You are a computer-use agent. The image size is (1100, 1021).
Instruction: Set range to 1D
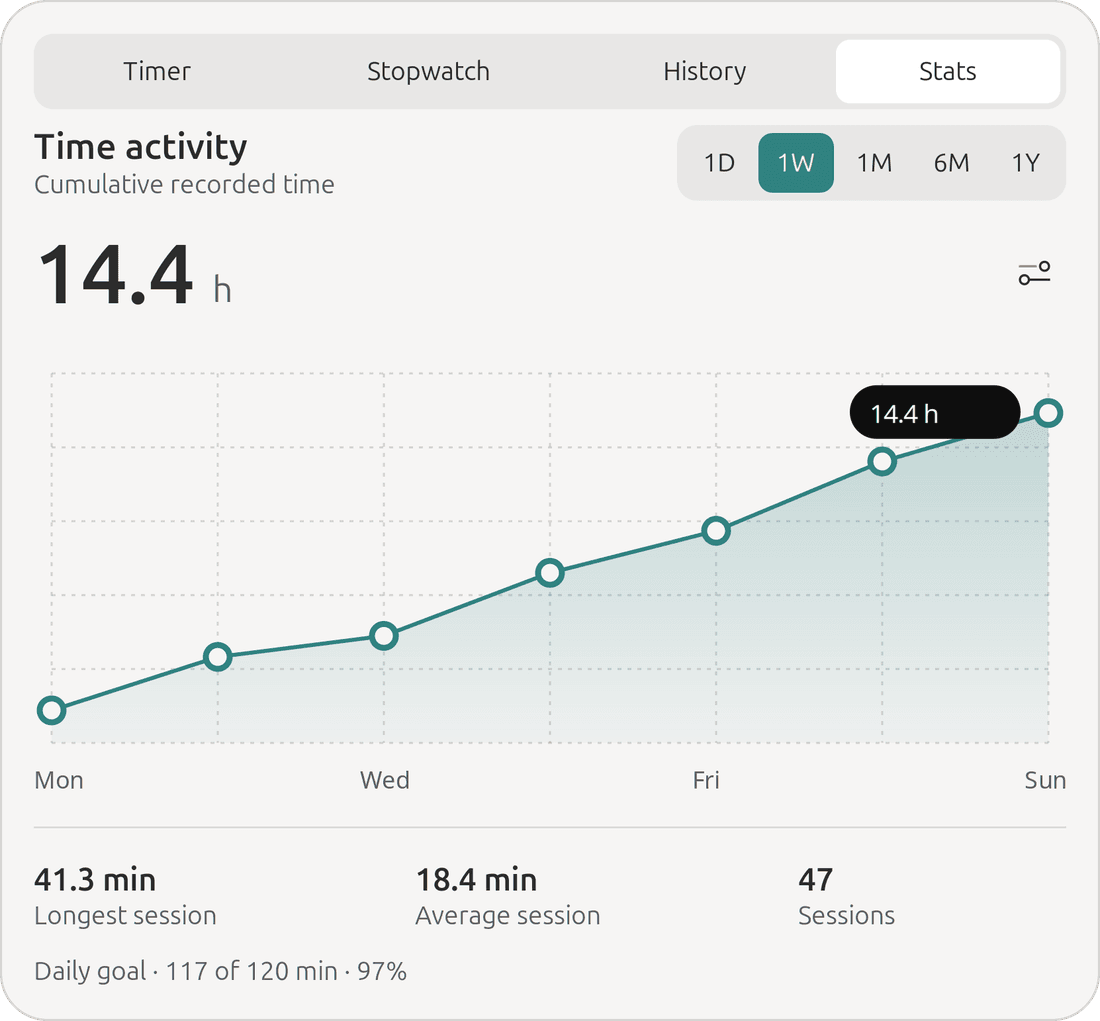pyautogui.click(x=719, y=163)
